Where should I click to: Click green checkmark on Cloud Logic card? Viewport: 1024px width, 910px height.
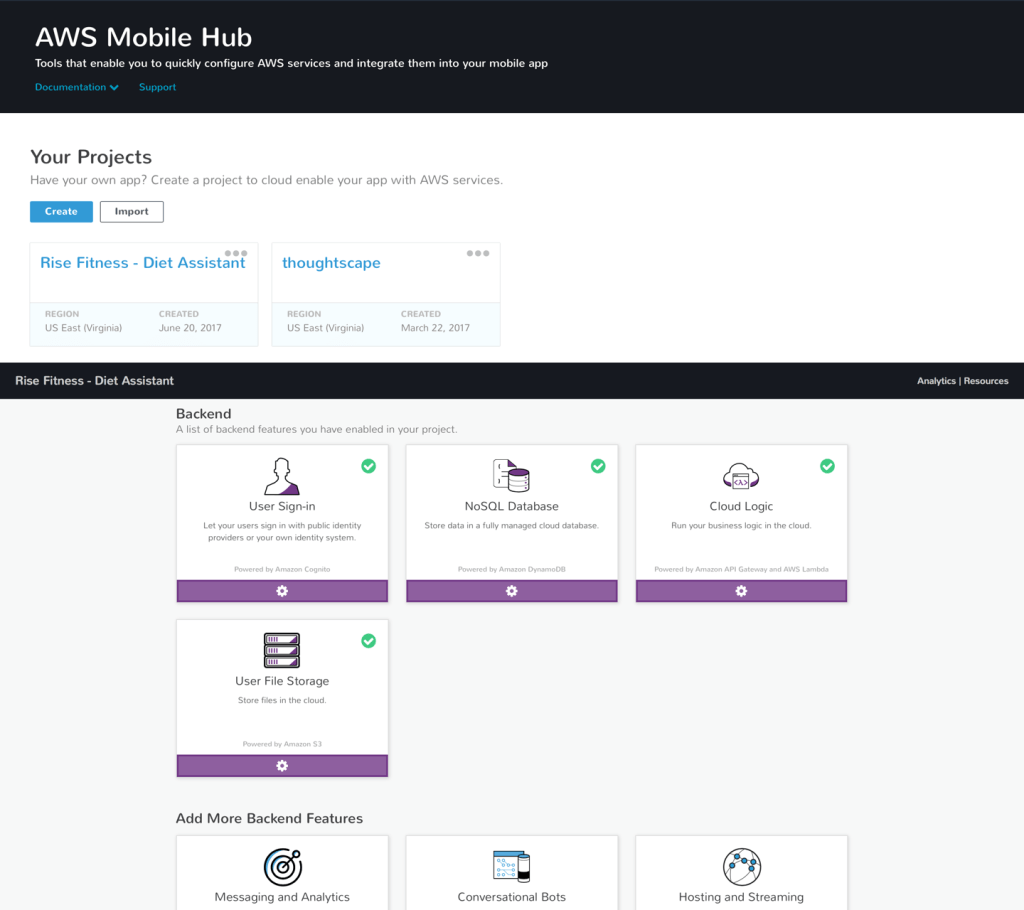tap(827, 466)
